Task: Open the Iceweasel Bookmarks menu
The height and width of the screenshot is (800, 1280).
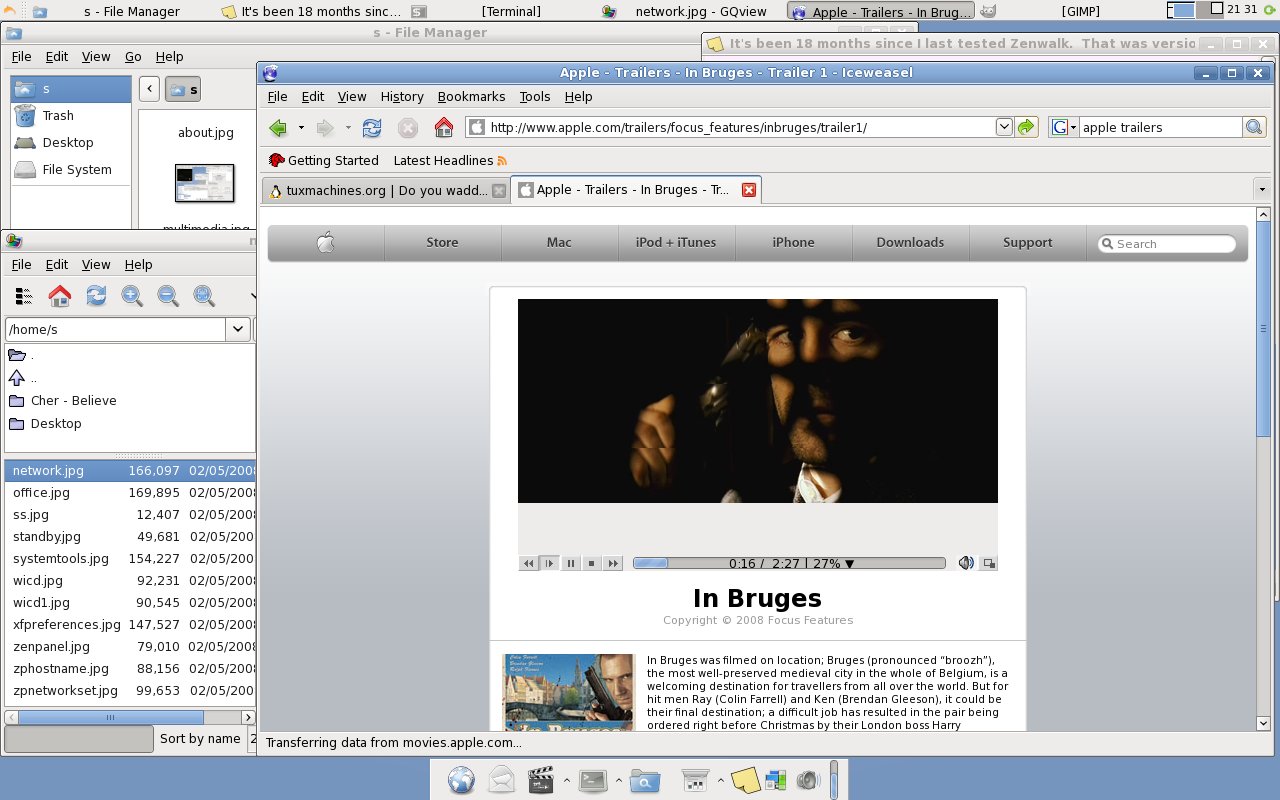Action: click(x=471, y=96)
